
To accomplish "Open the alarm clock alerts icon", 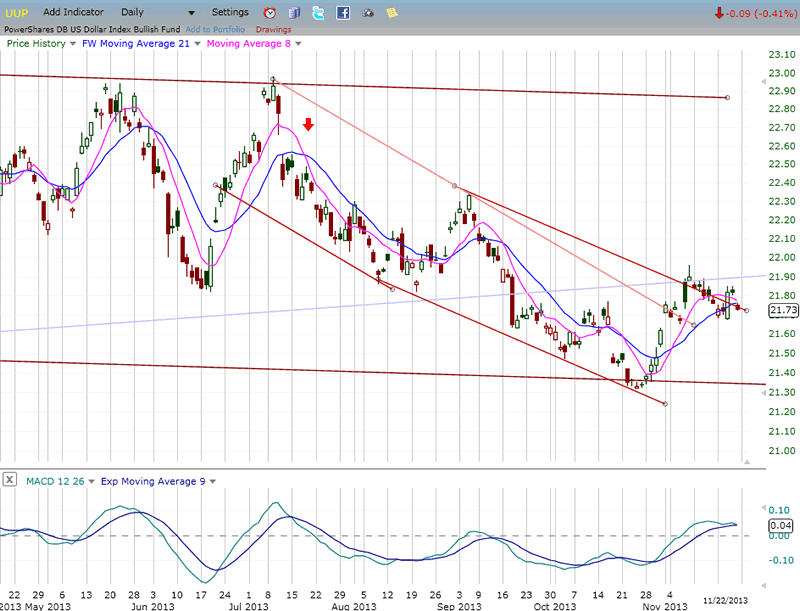I will [270, 13].
